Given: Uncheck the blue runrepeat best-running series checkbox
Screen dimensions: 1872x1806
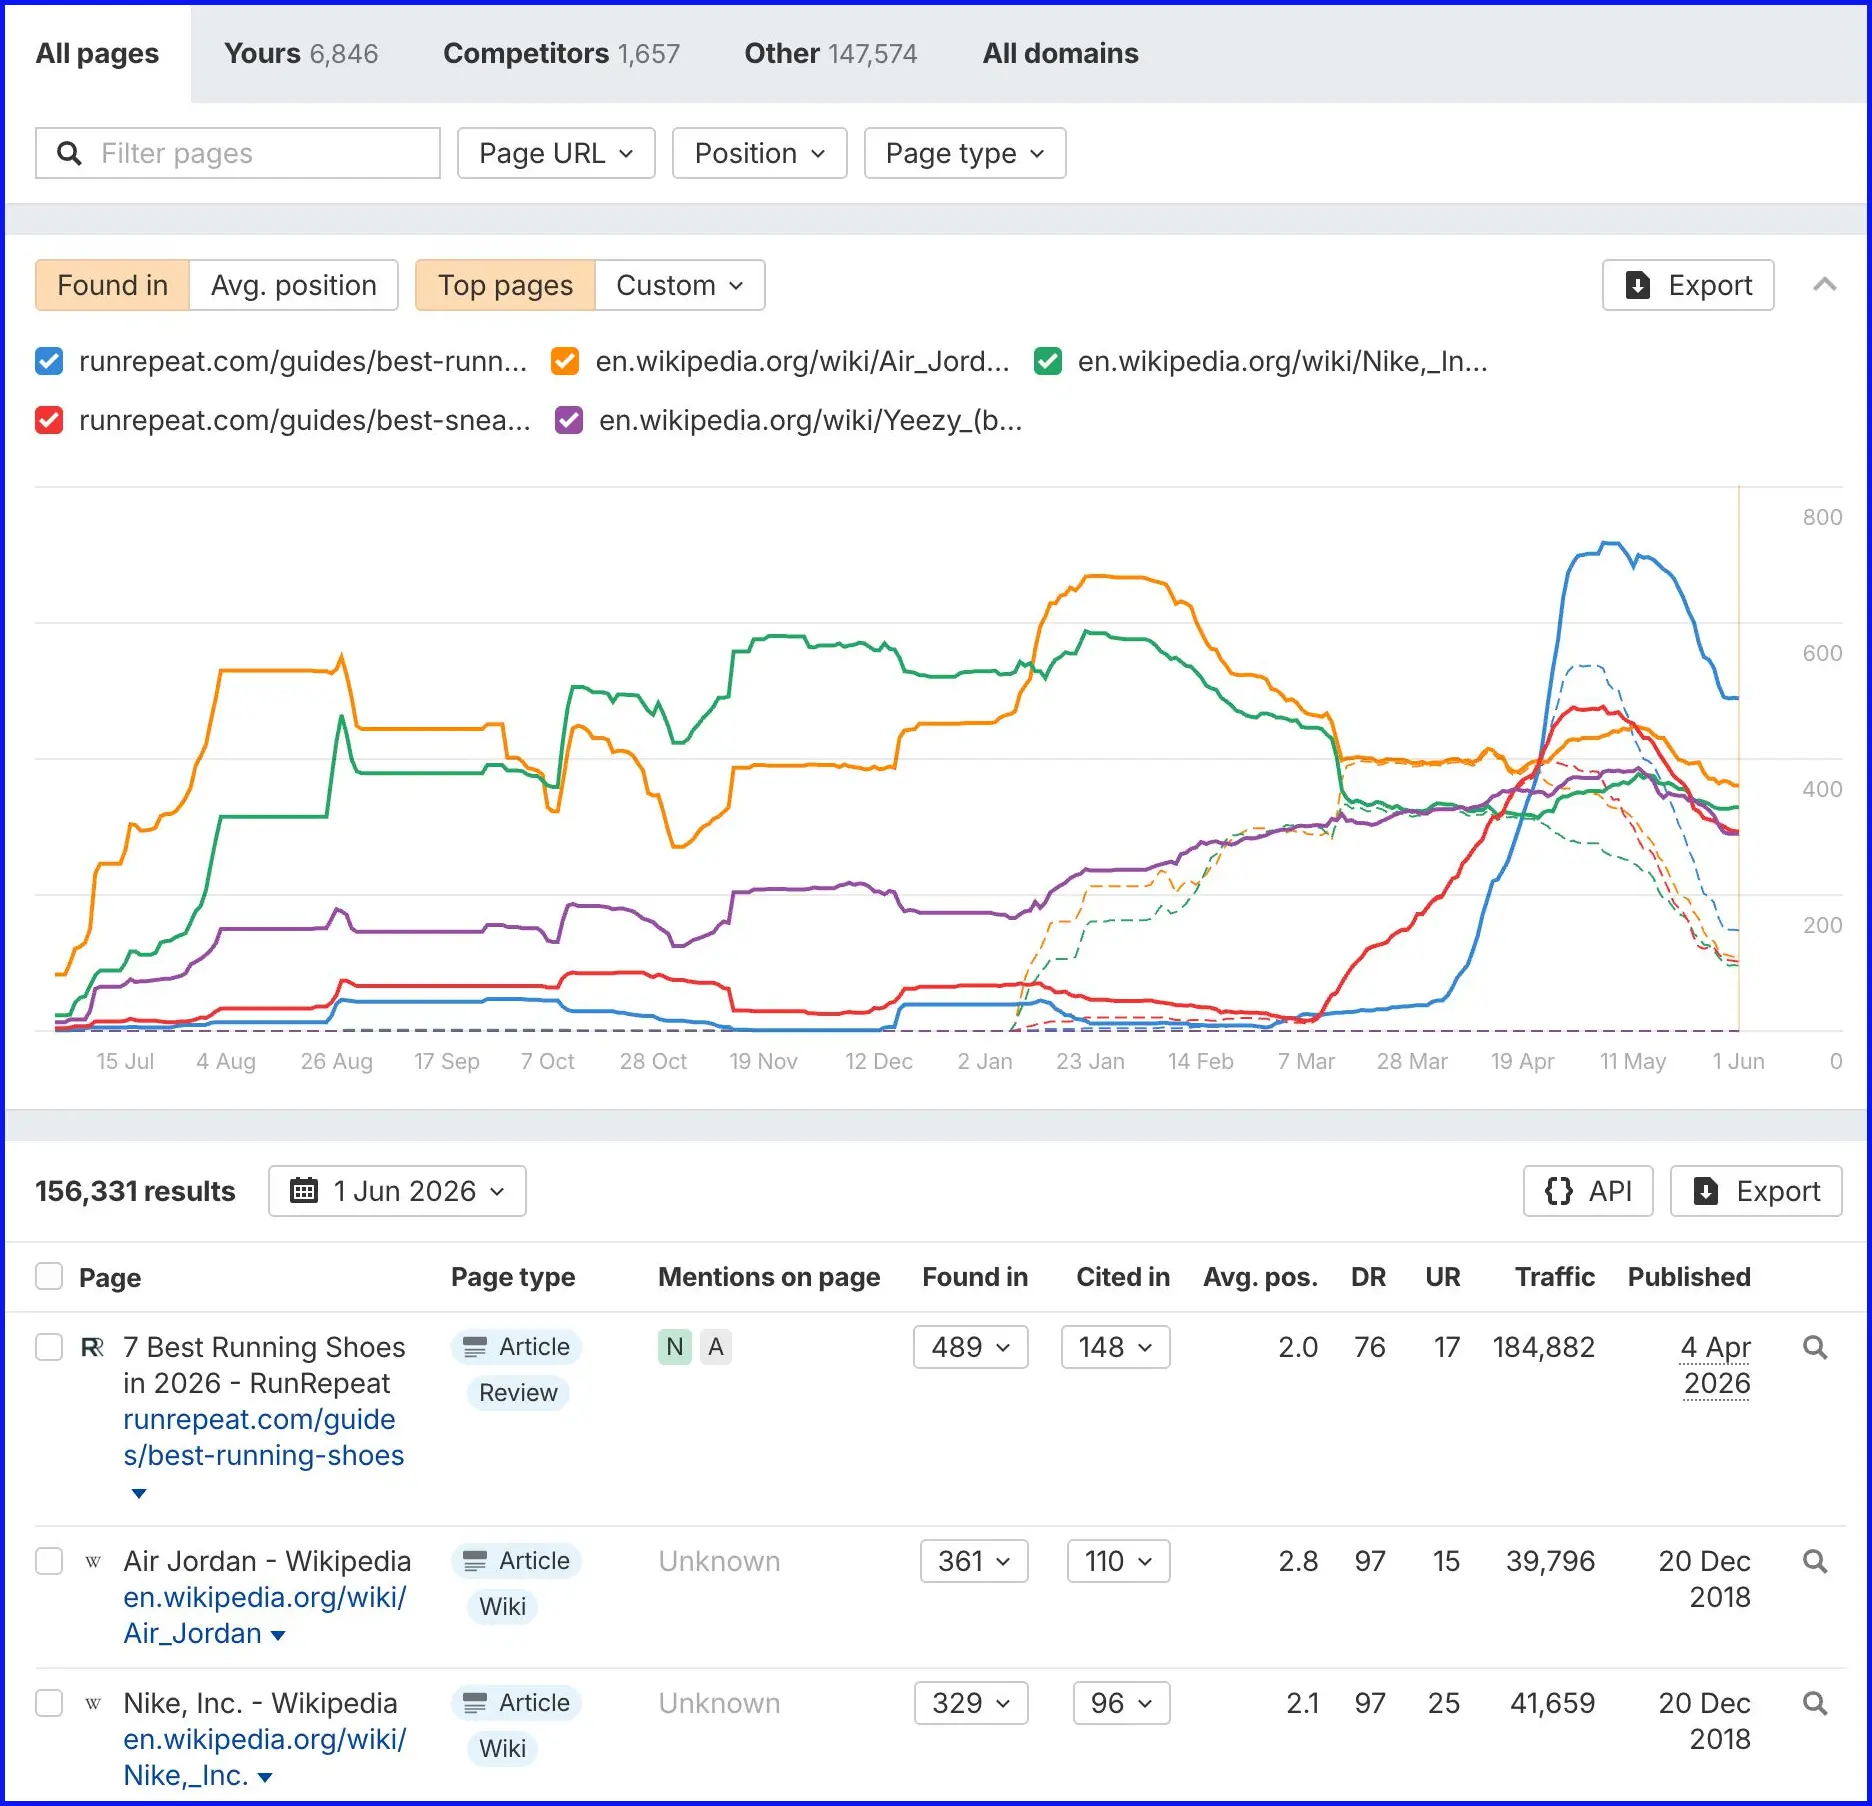Looking at the screenshot, I should pyautogui.click(x=49, y=361).
